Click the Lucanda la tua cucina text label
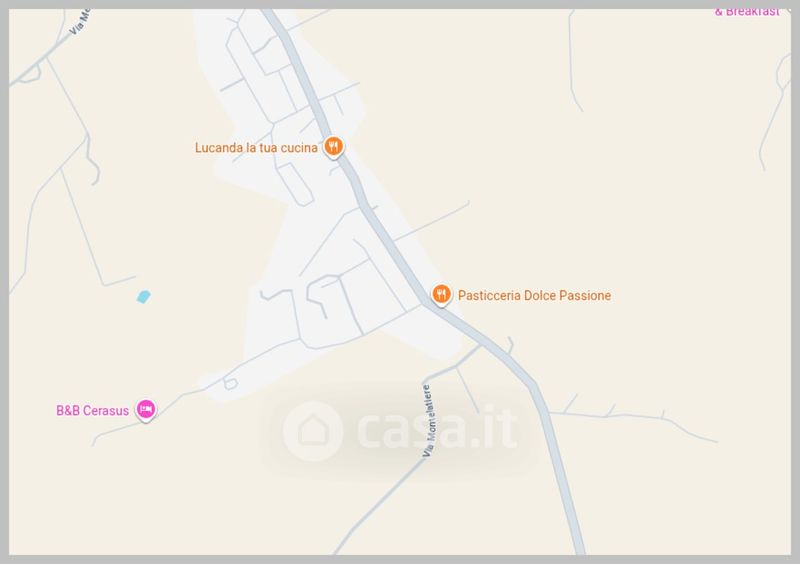The height and width of the screenshot is (564, 800). click(x=256, y=148)
